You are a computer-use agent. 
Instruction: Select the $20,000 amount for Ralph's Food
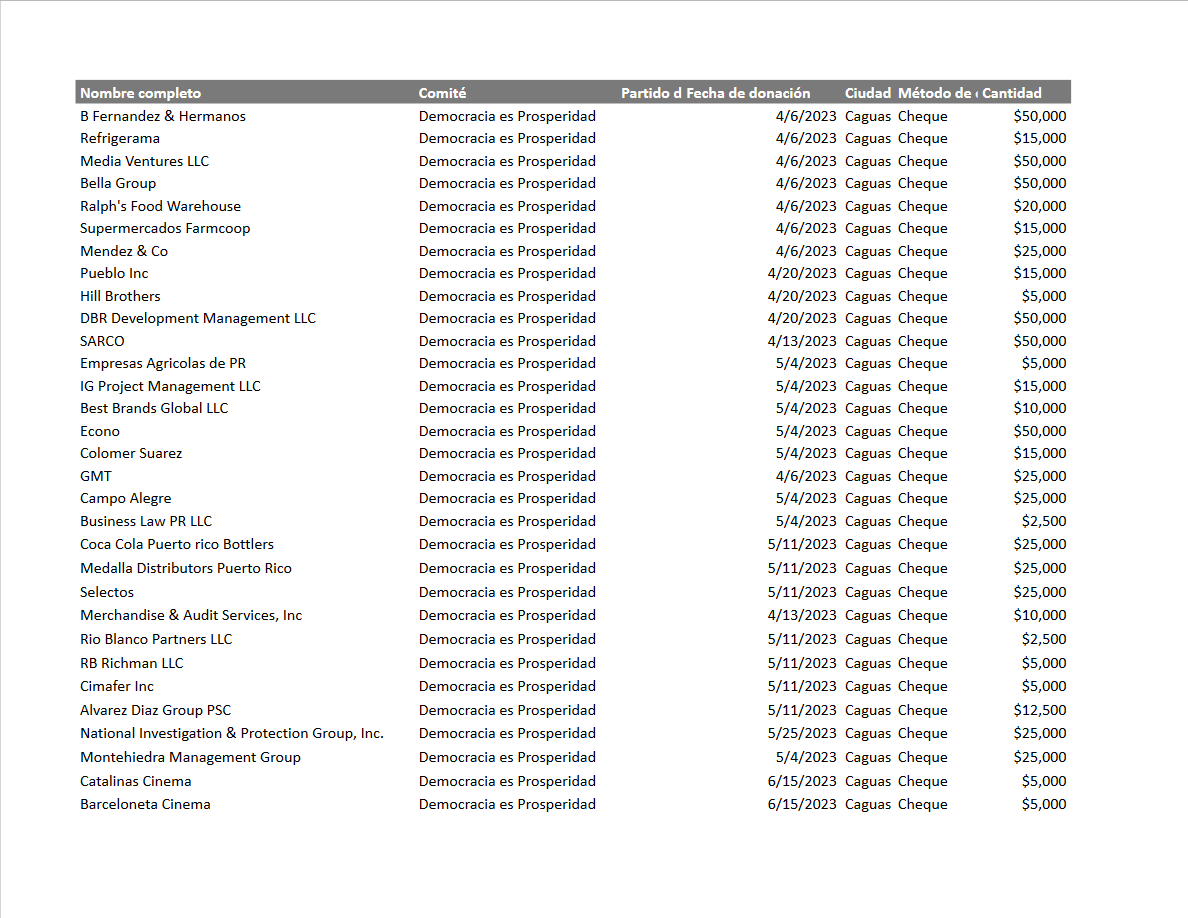click(x=1040, y=206)
